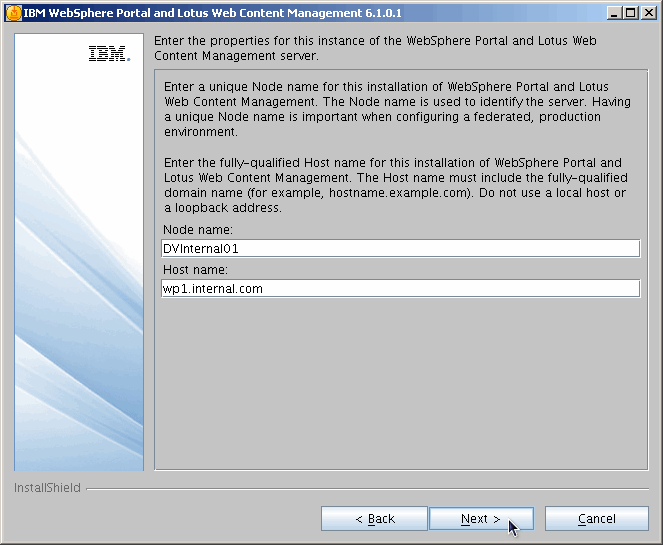Viewport: 663px width, 545px height.
Task: Proceed with the Next button
Action: 480,519
